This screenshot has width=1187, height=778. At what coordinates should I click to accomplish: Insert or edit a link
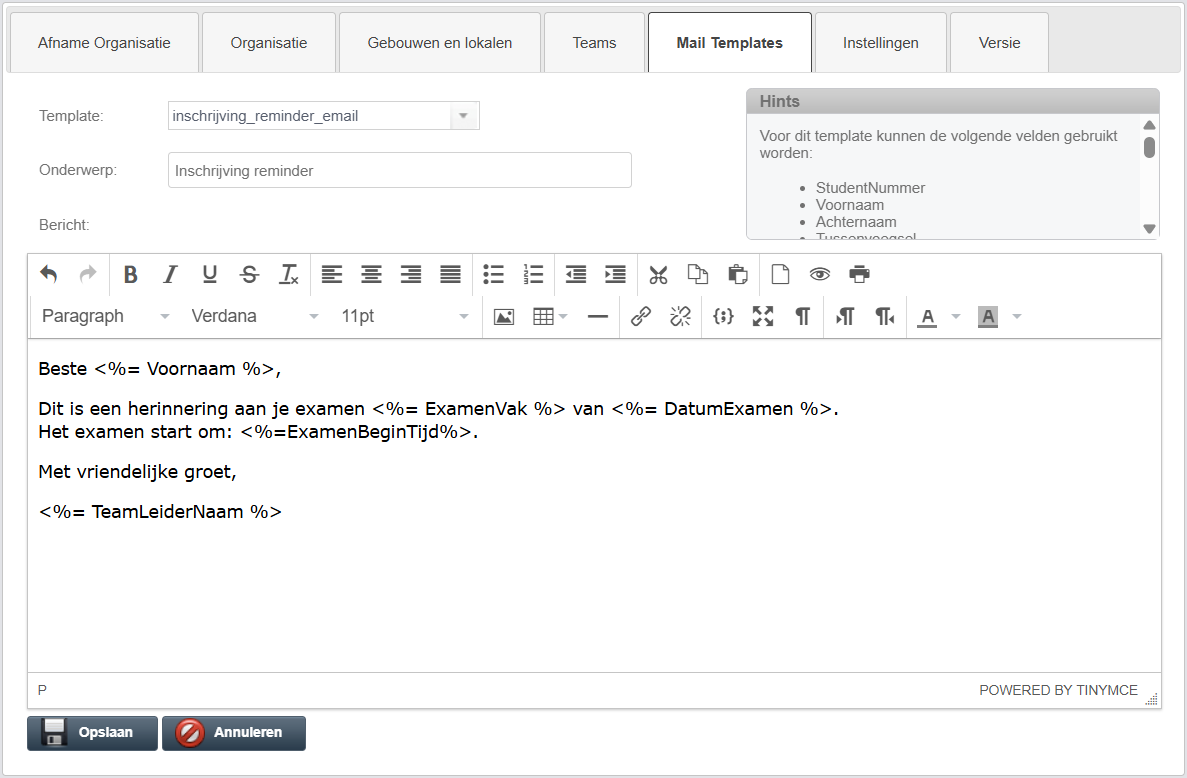pyautogui.click(x=641, y=316)
